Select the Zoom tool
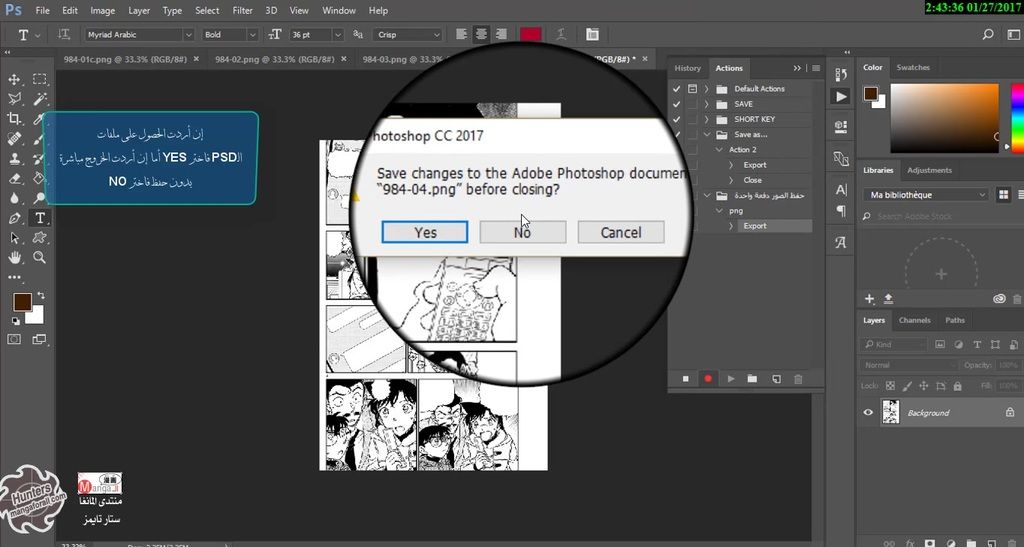The image size is (1024, 547). click(40, 257)
